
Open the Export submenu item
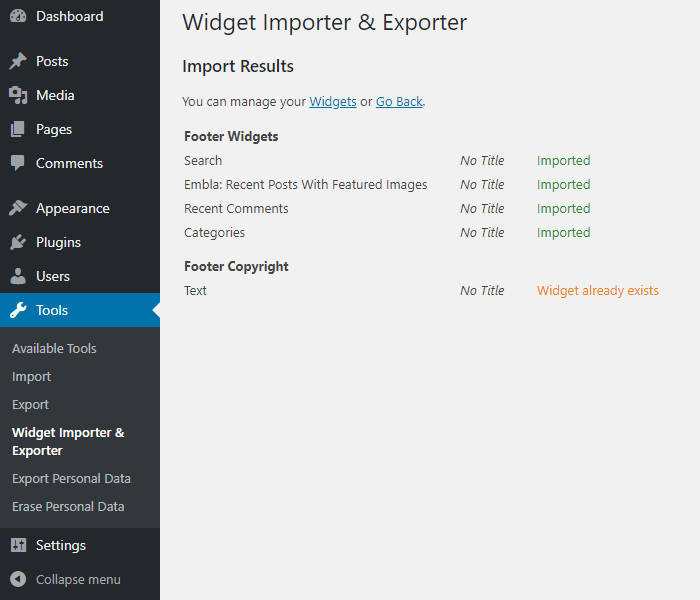coord(30,404)
